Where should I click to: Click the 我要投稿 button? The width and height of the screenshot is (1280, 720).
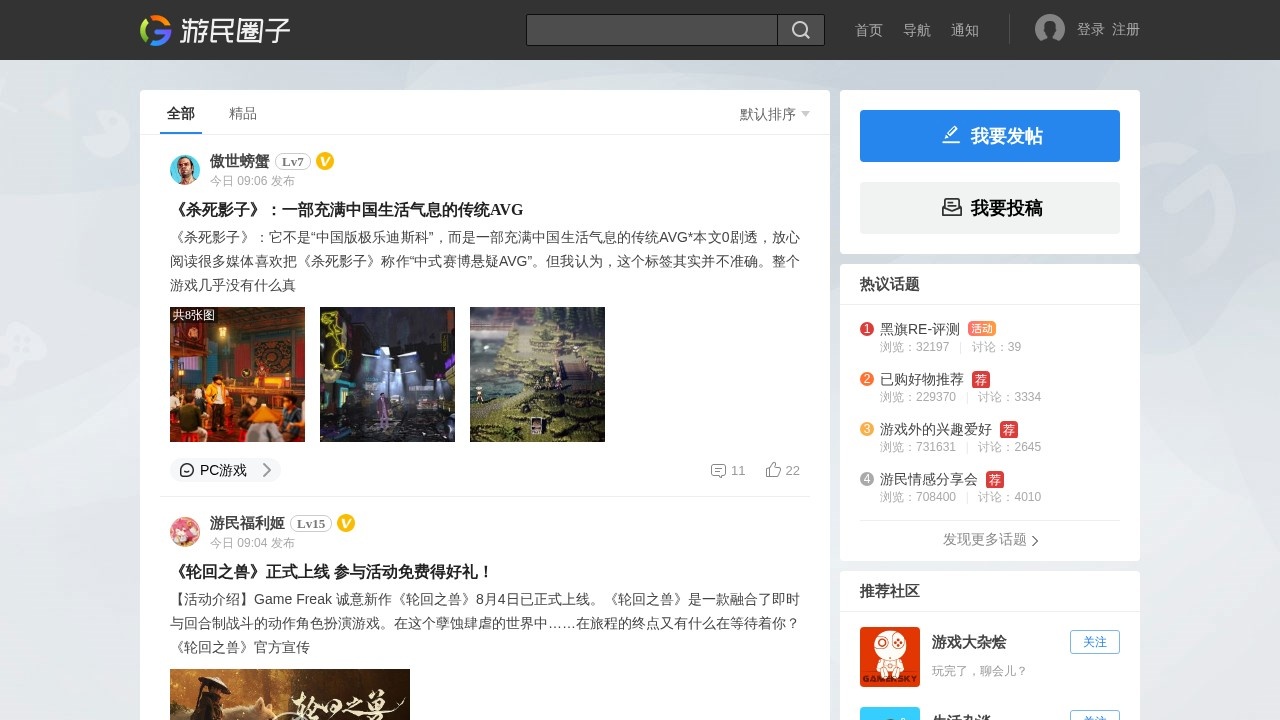(x=990, y=208)
